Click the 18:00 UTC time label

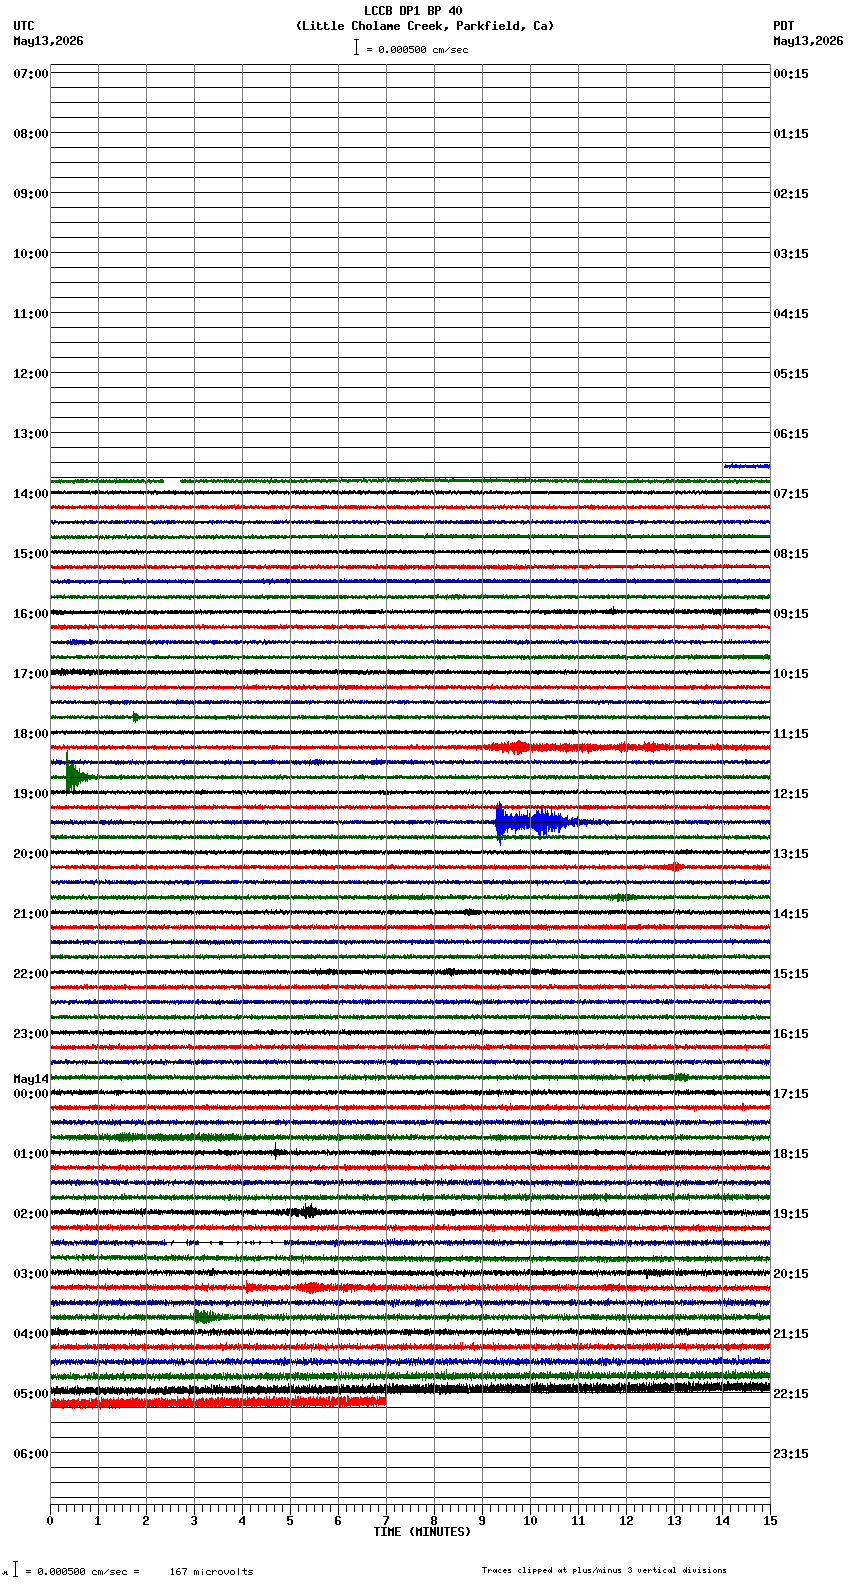point(31,734)
